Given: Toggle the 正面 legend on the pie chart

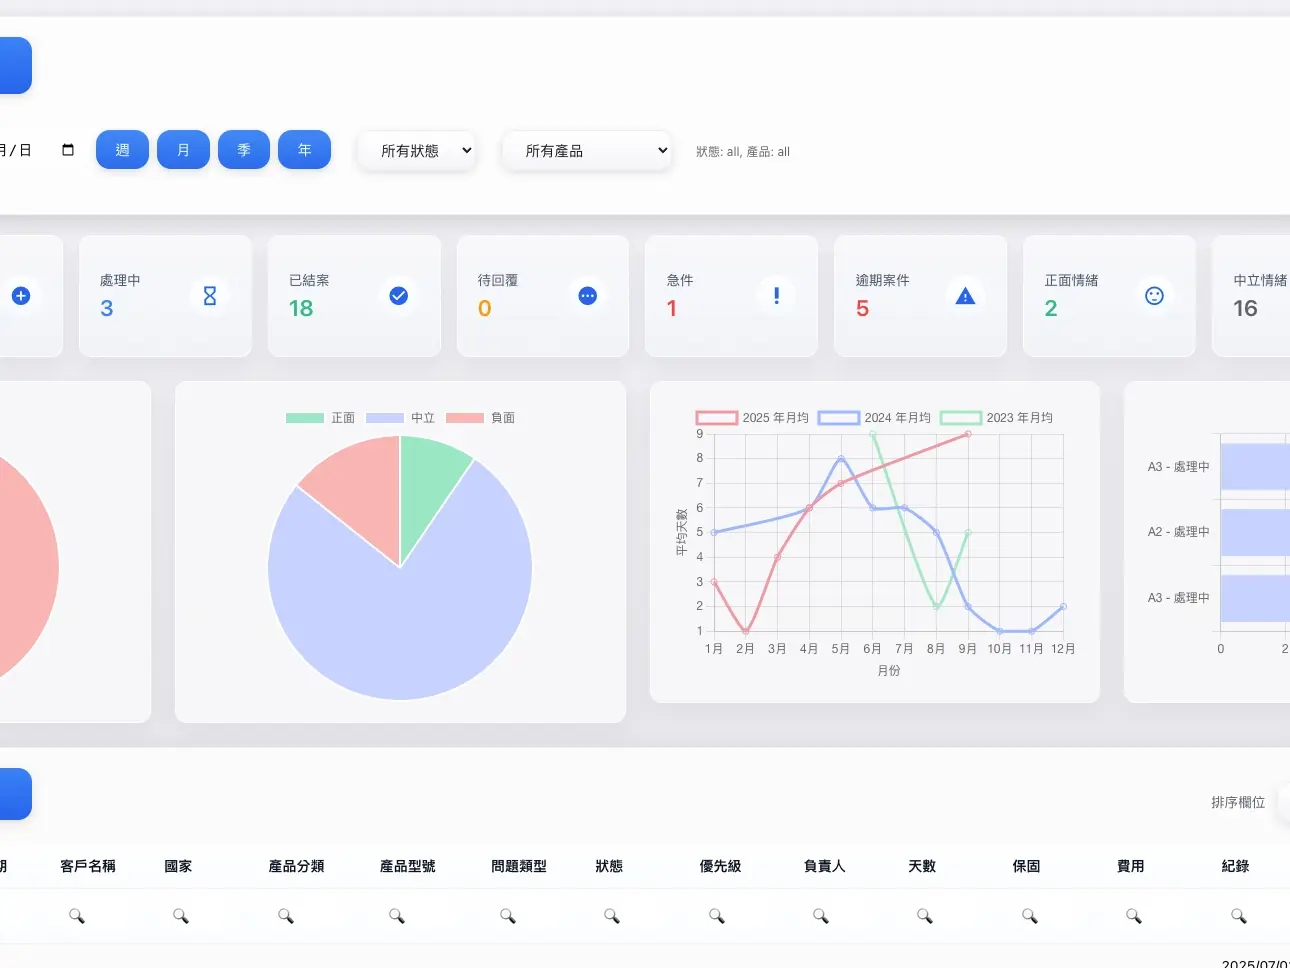Looking at the screenshot, I should (x=325, y=417).
